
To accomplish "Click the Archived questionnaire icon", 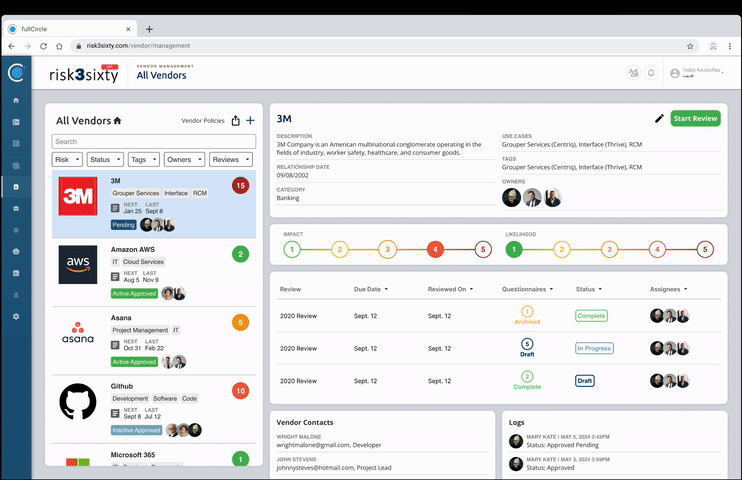I will click(527, 311).
